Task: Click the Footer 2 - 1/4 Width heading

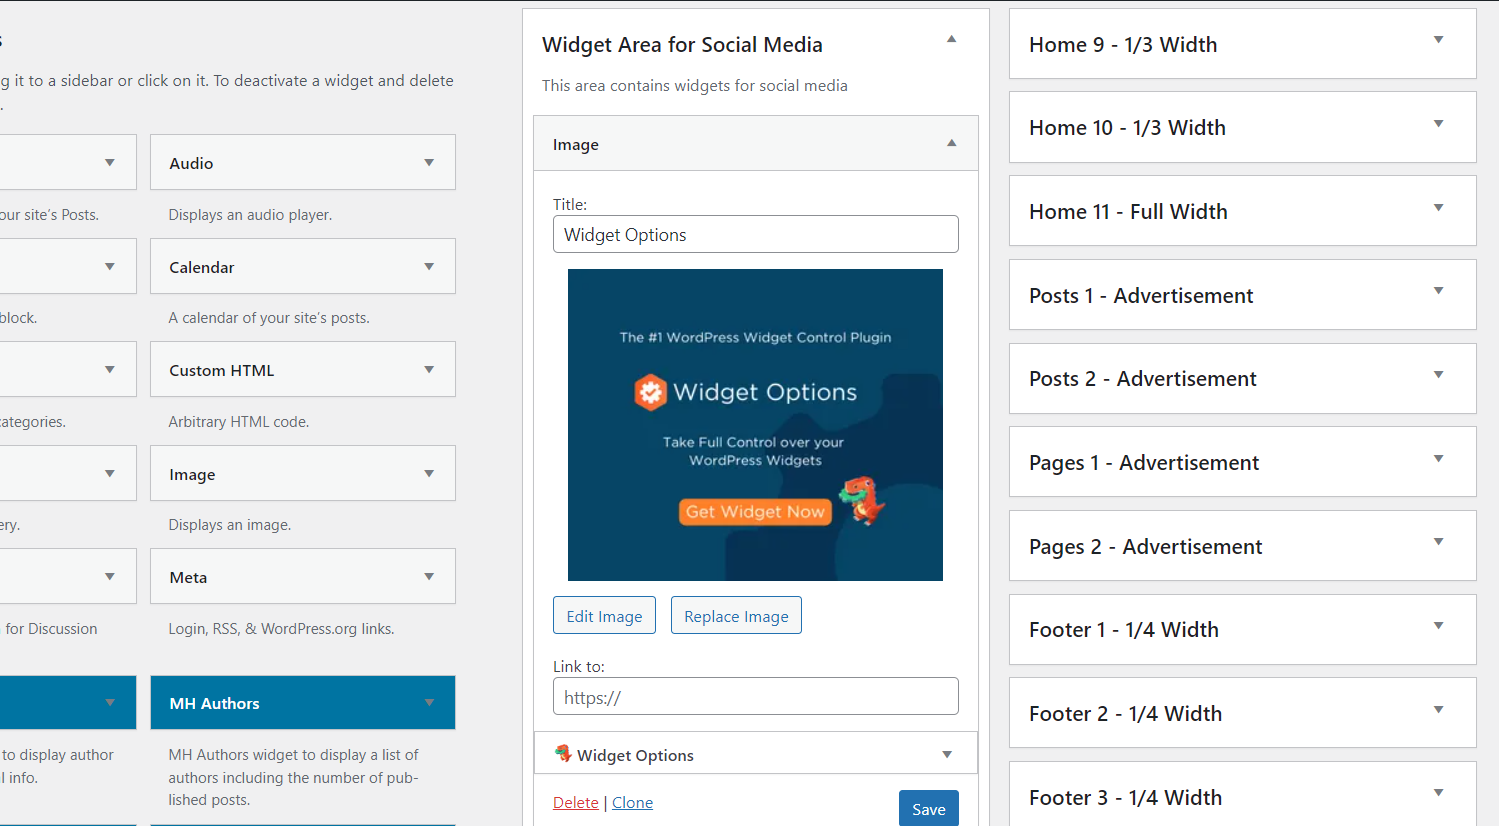Action: point(1125,714)
